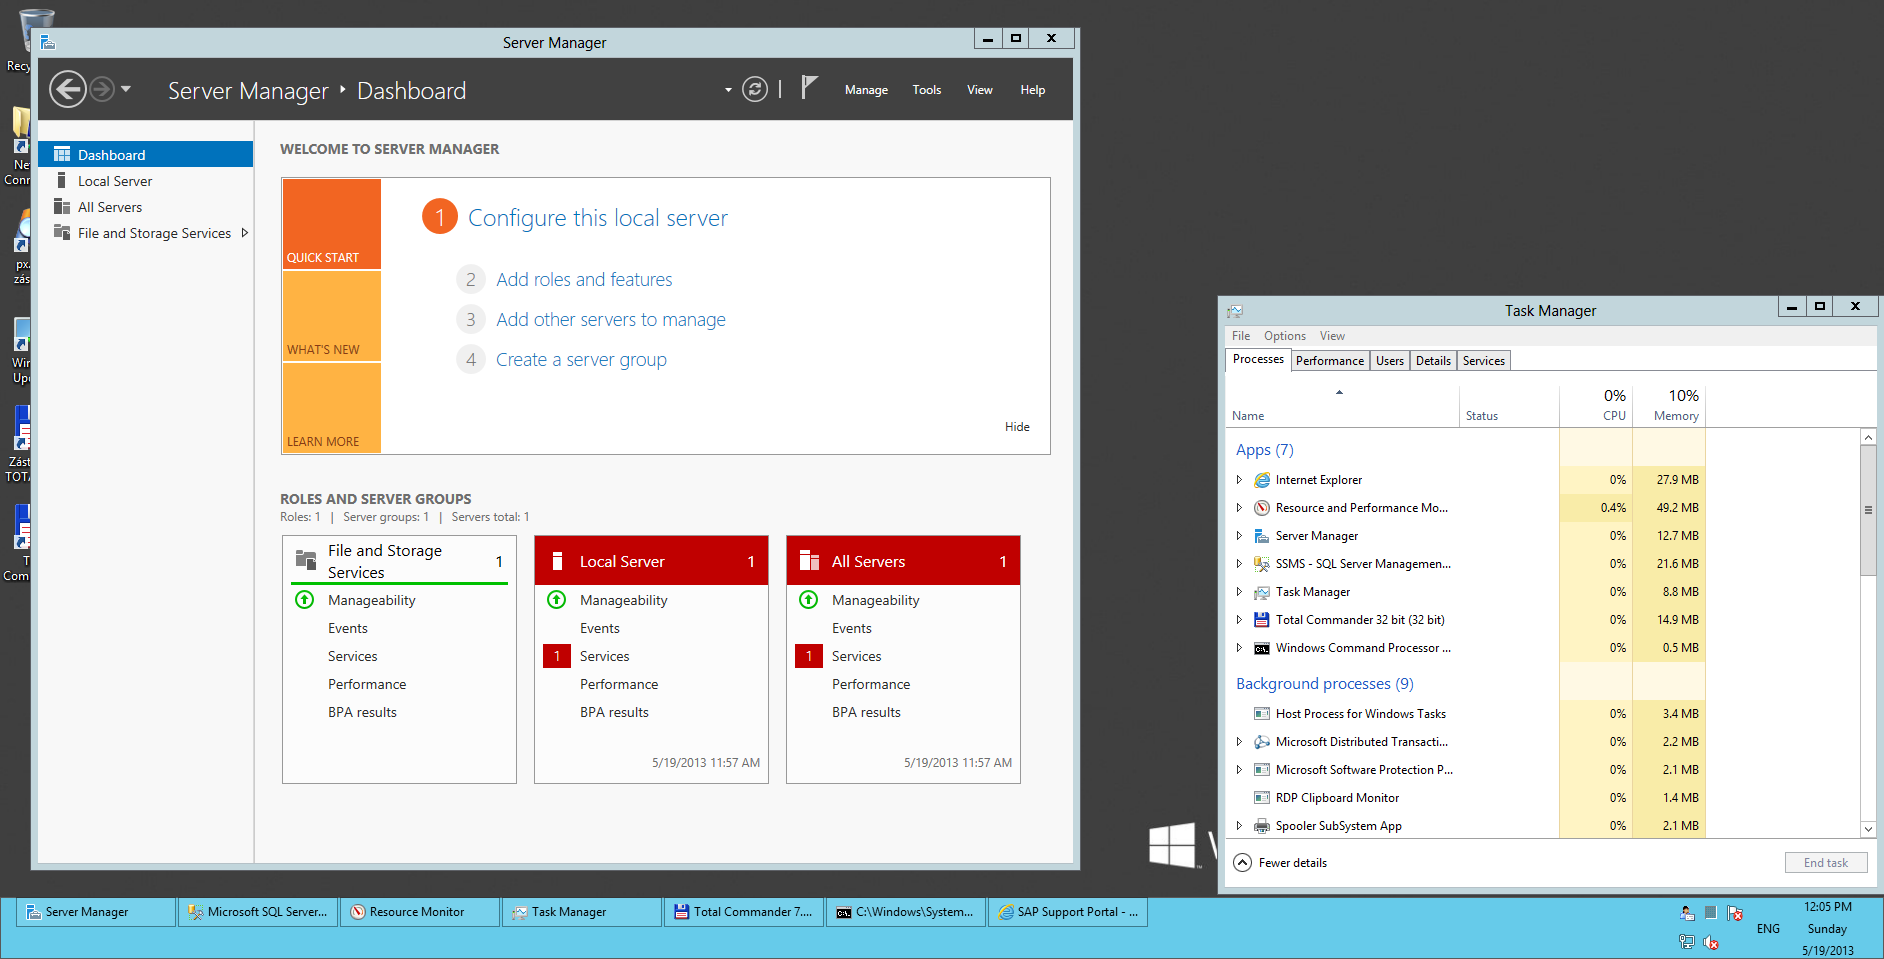Open the notifications flag icon
The image size is (1884, 959).
pos(809,88)
